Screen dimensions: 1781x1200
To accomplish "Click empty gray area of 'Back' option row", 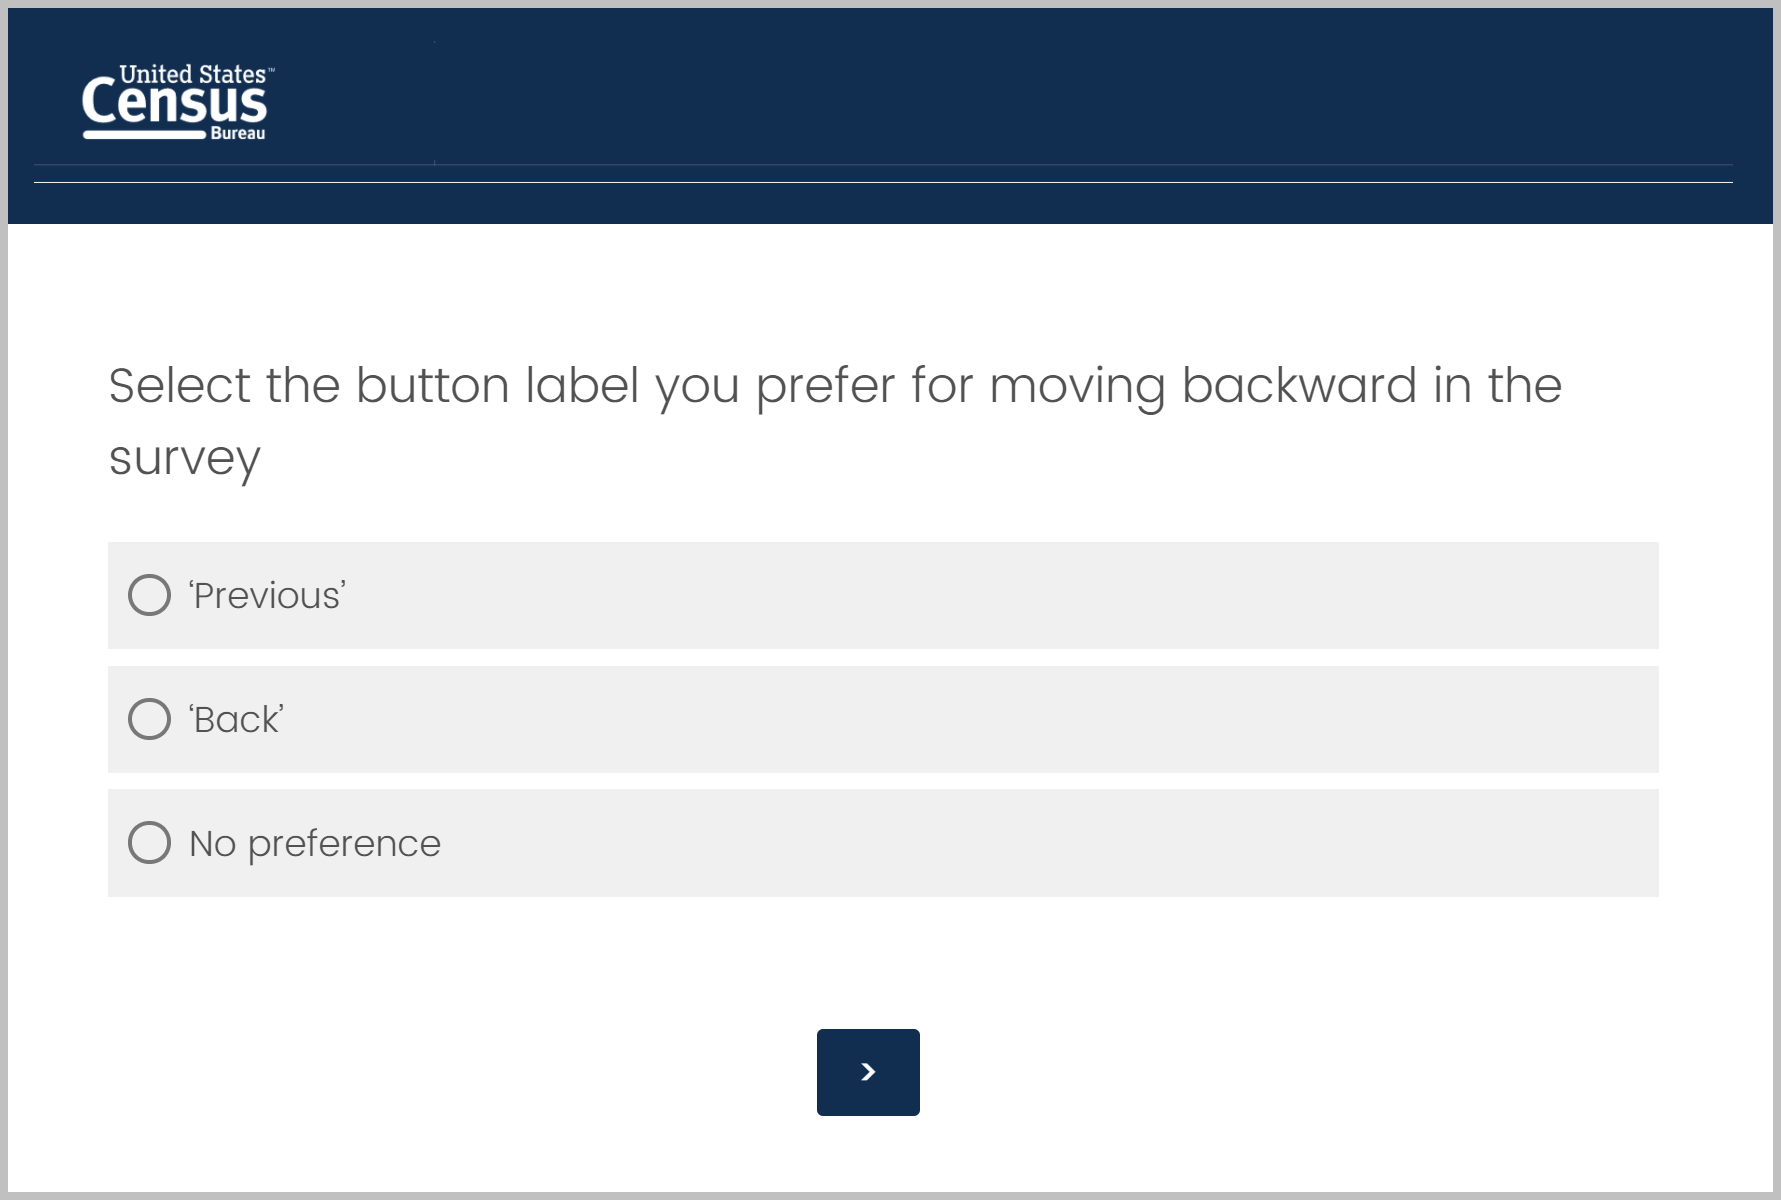I will coord(1000,720).
